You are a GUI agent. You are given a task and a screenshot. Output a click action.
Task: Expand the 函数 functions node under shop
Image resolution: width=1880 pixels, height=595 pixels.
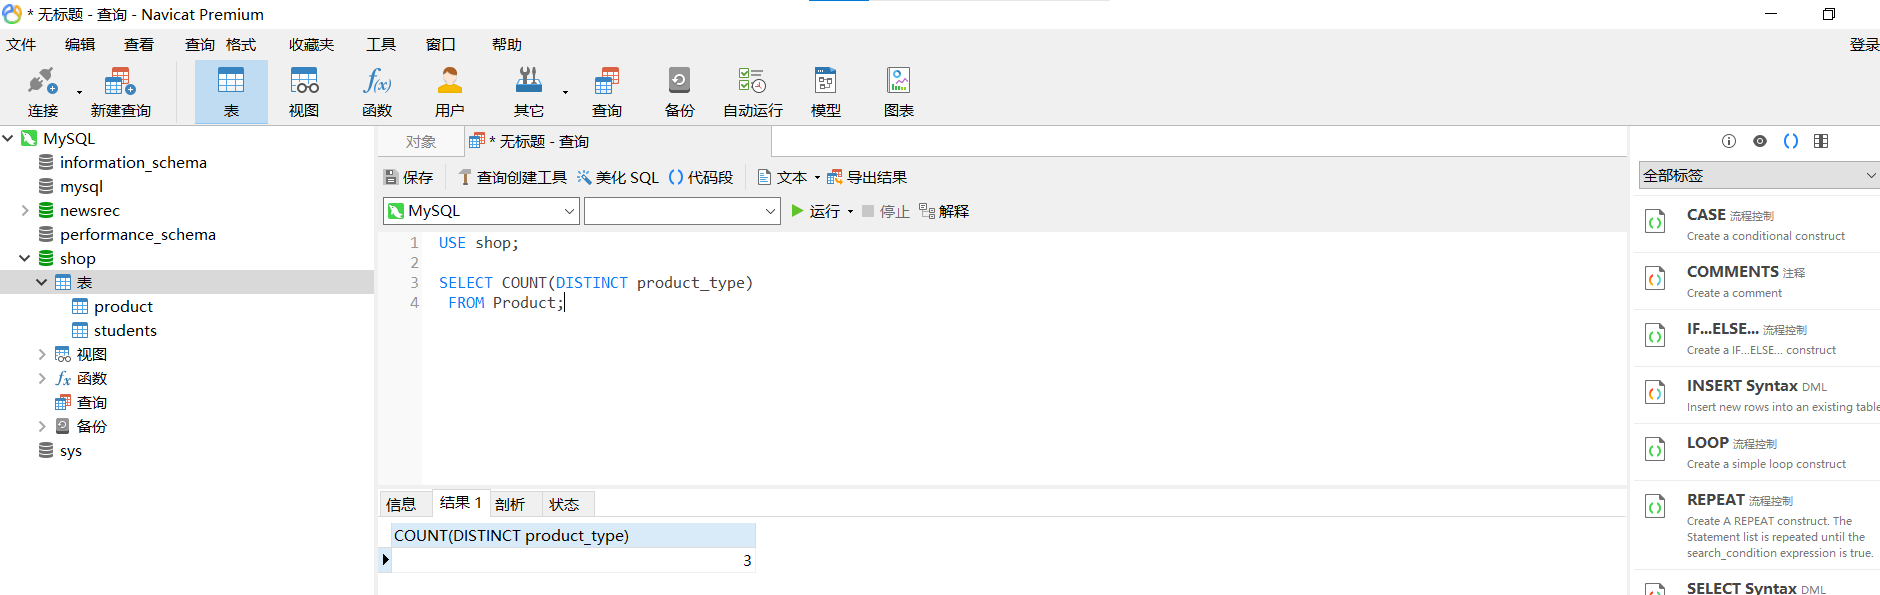pos(42,378)
